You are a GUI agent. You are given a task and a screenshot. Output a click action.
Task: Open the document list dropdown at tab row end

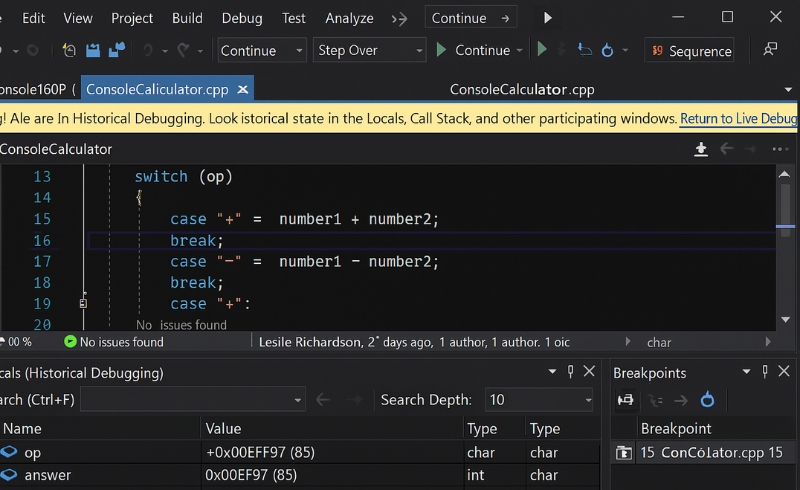[788, 90]
